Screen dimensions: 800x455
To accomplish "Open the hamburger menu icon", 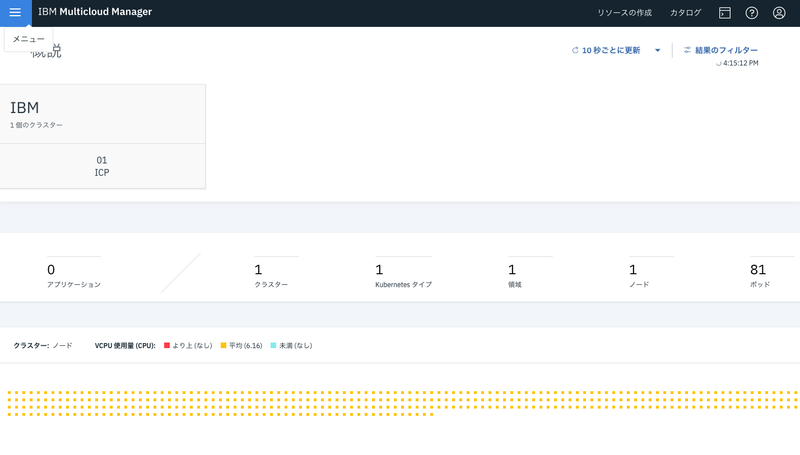I will 15,12.
